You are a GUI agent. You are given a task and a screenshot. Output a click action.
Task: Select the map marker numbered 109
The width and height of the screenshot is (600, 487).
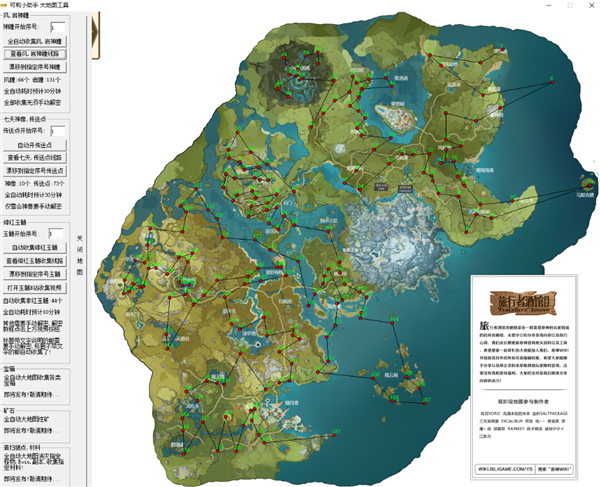point(373,378)
